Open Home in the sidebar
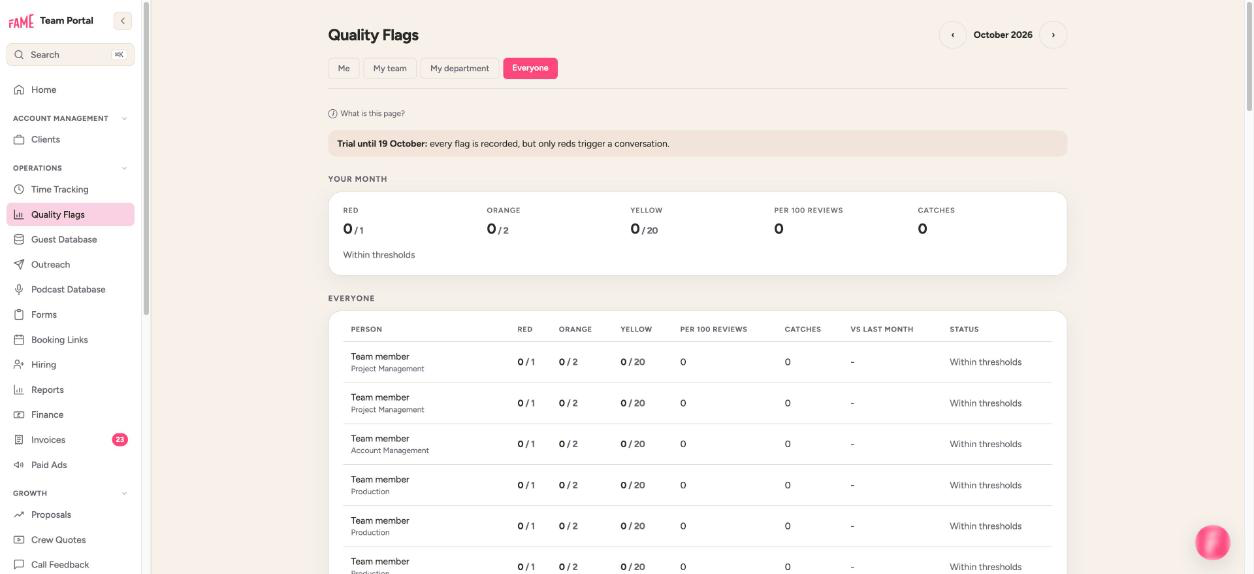This screenshot has width=1254, height=574. coord(70,90)
